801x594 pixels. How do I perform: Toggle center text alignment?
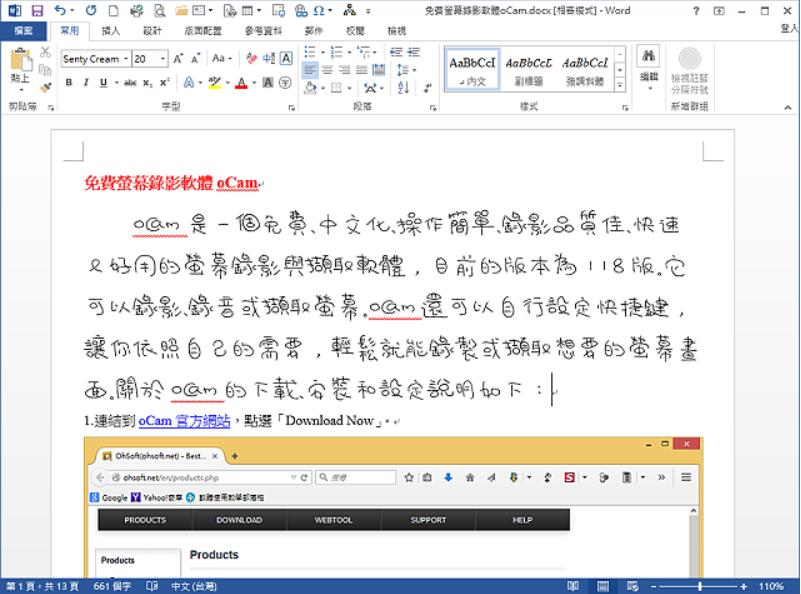pyautogui.click(x=327, y=70)
